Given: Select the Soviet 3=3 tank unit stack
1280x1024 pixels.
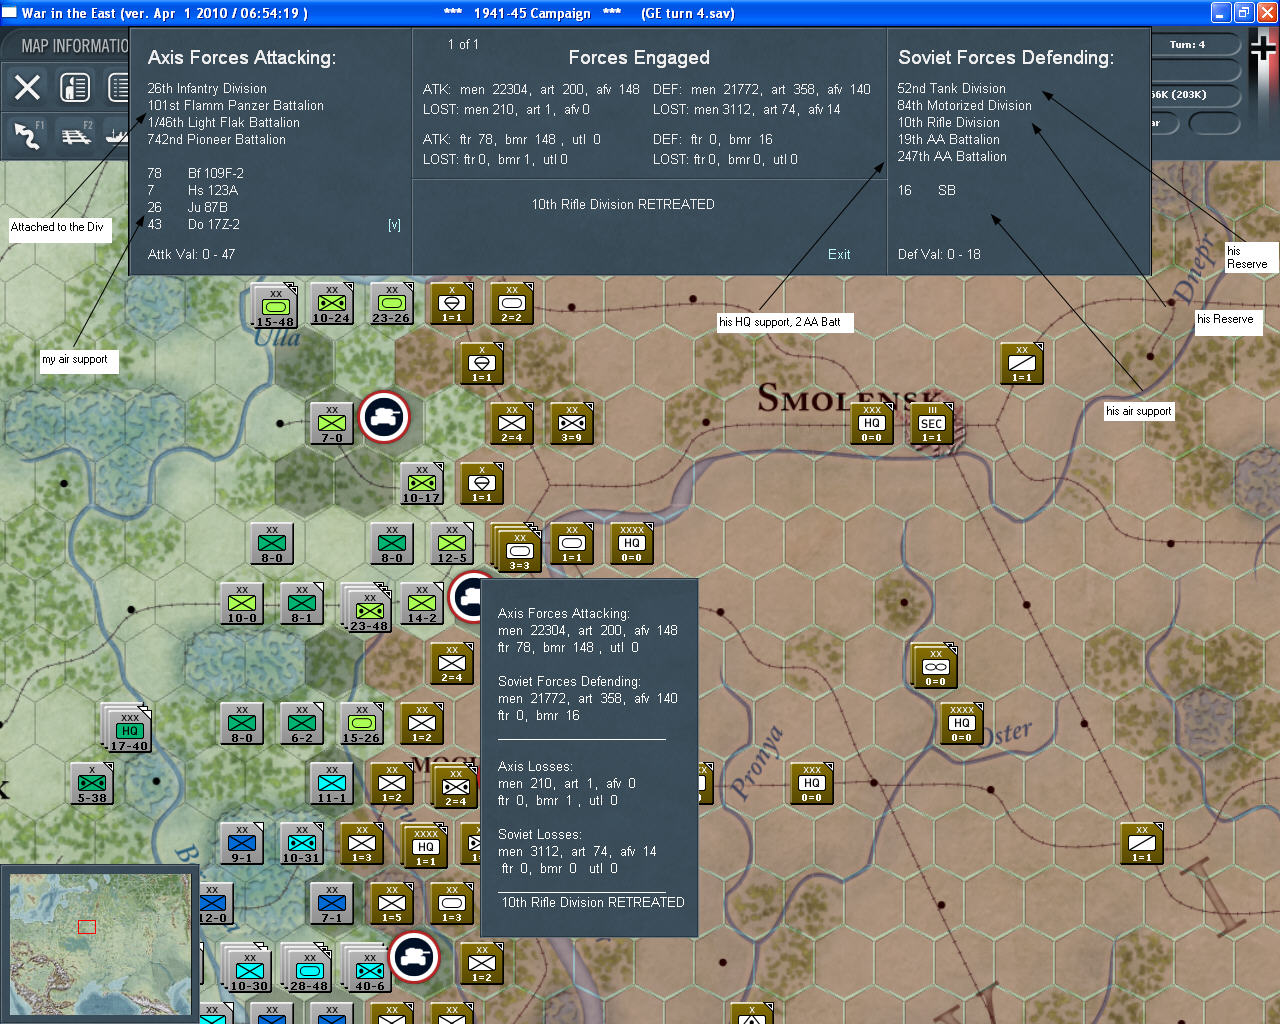Looking at the screenshot, I should [x=516, y=547].
